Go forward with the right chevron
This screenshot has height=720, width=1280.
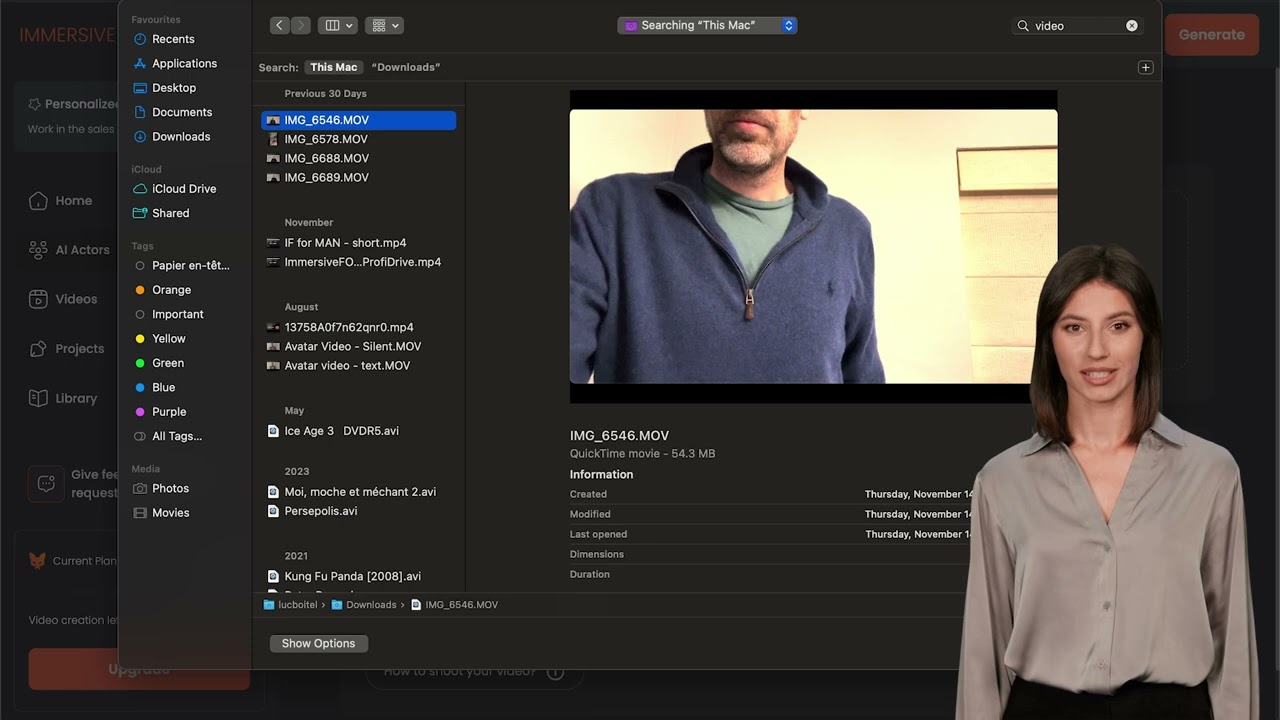coord(301,26)
